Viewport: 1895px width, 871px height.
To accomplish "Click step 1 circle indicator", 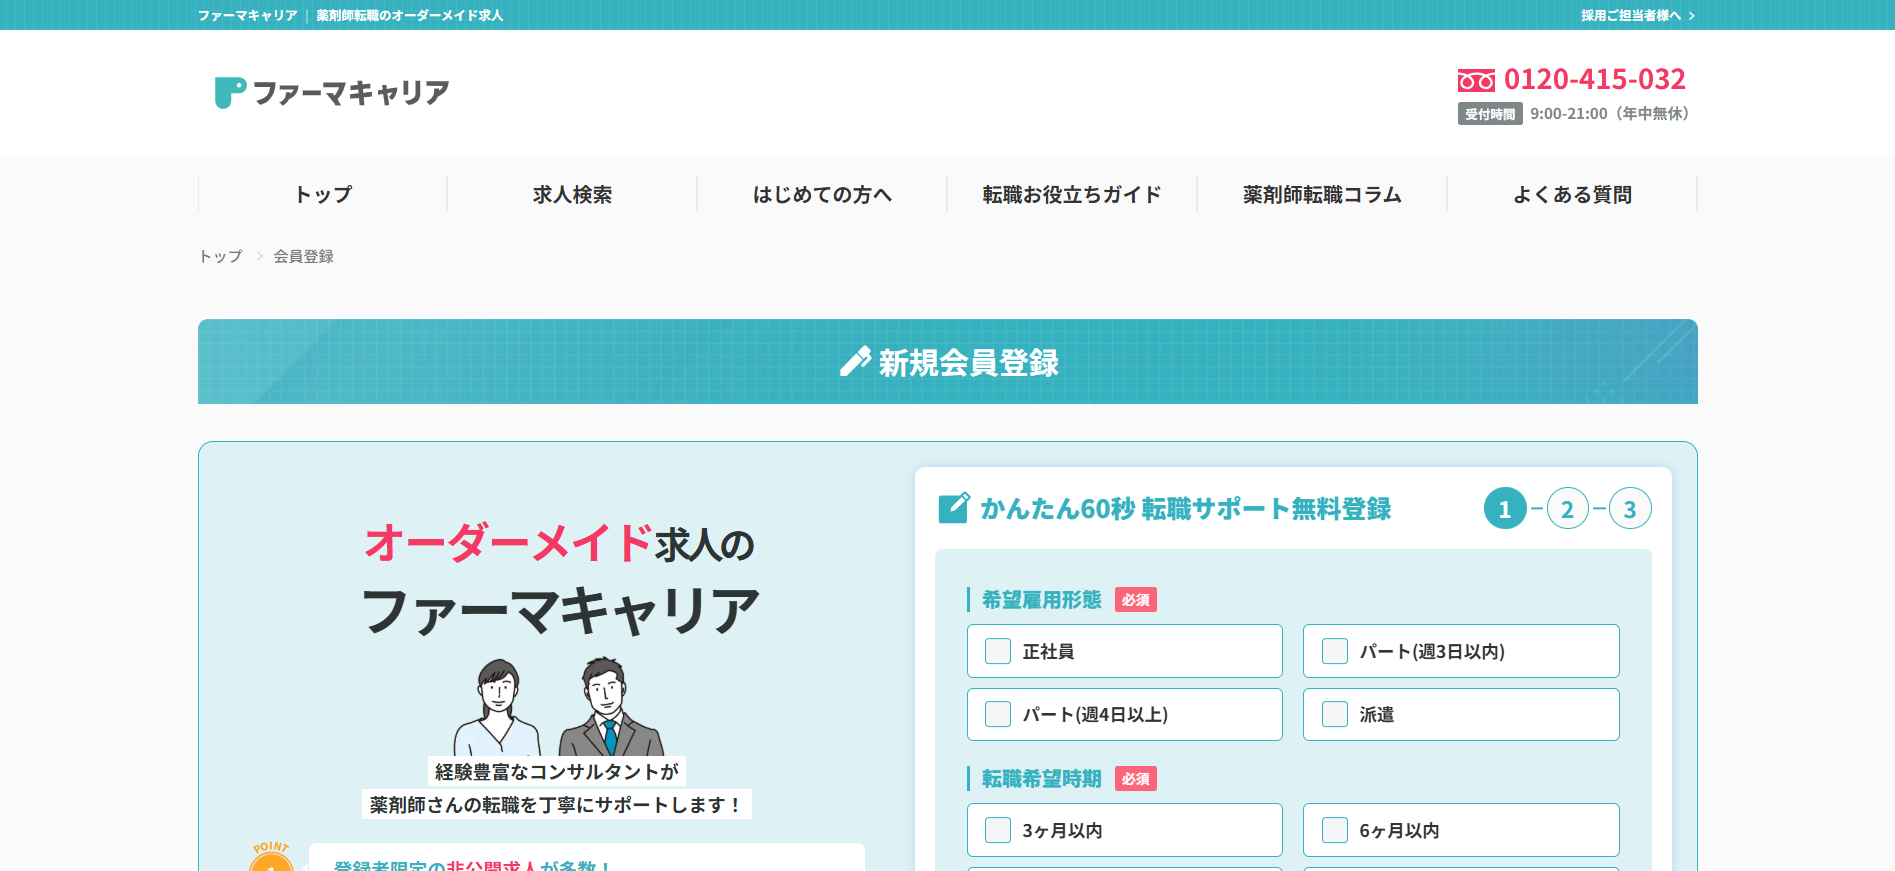I will (x=1505, y=509).
